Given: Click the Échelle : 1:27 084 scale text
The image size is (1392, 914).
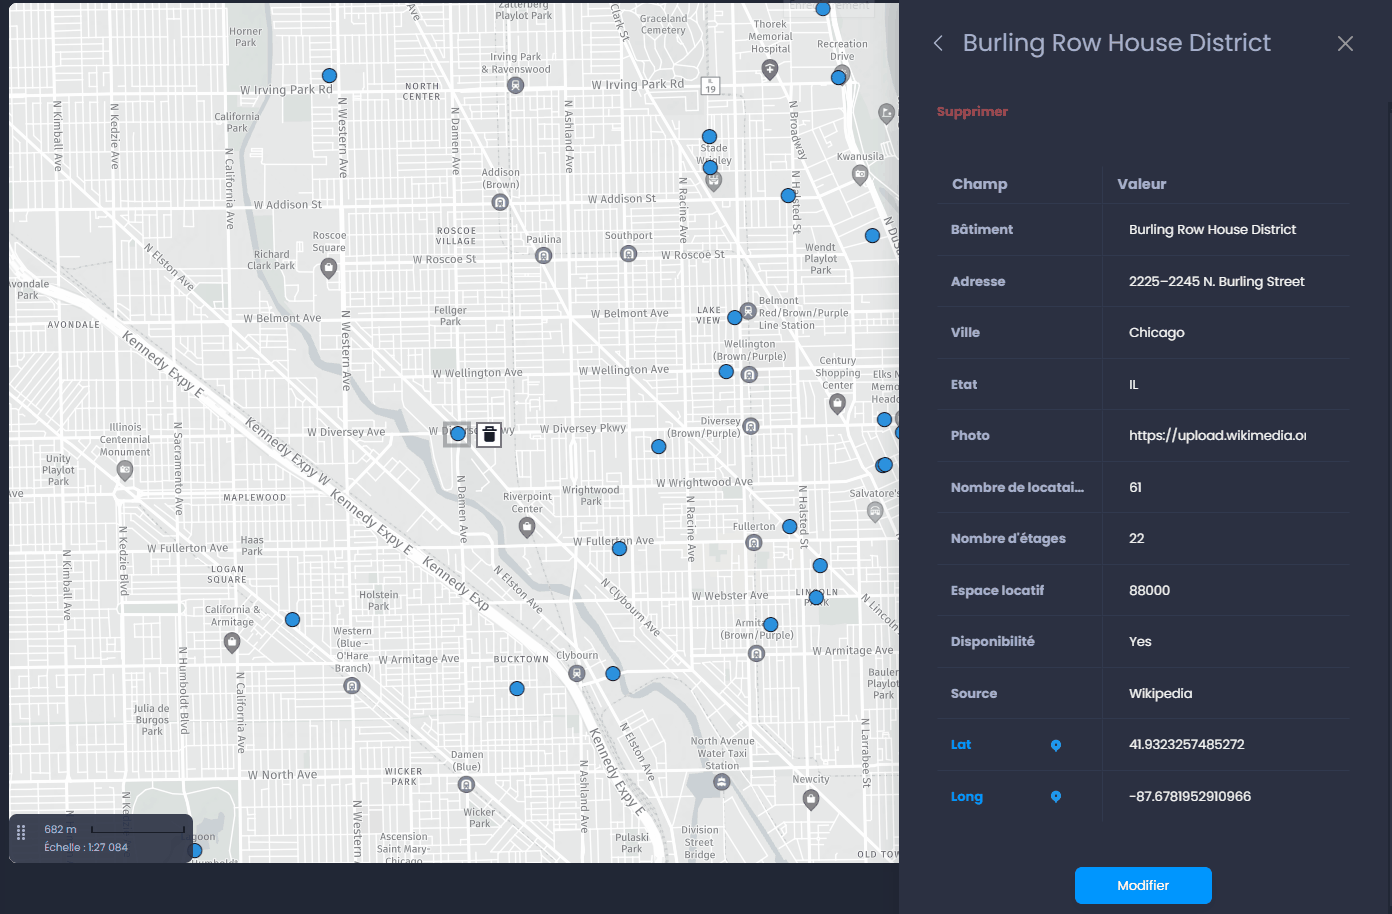Looking at the screenshot, I should tap(86, 847).
